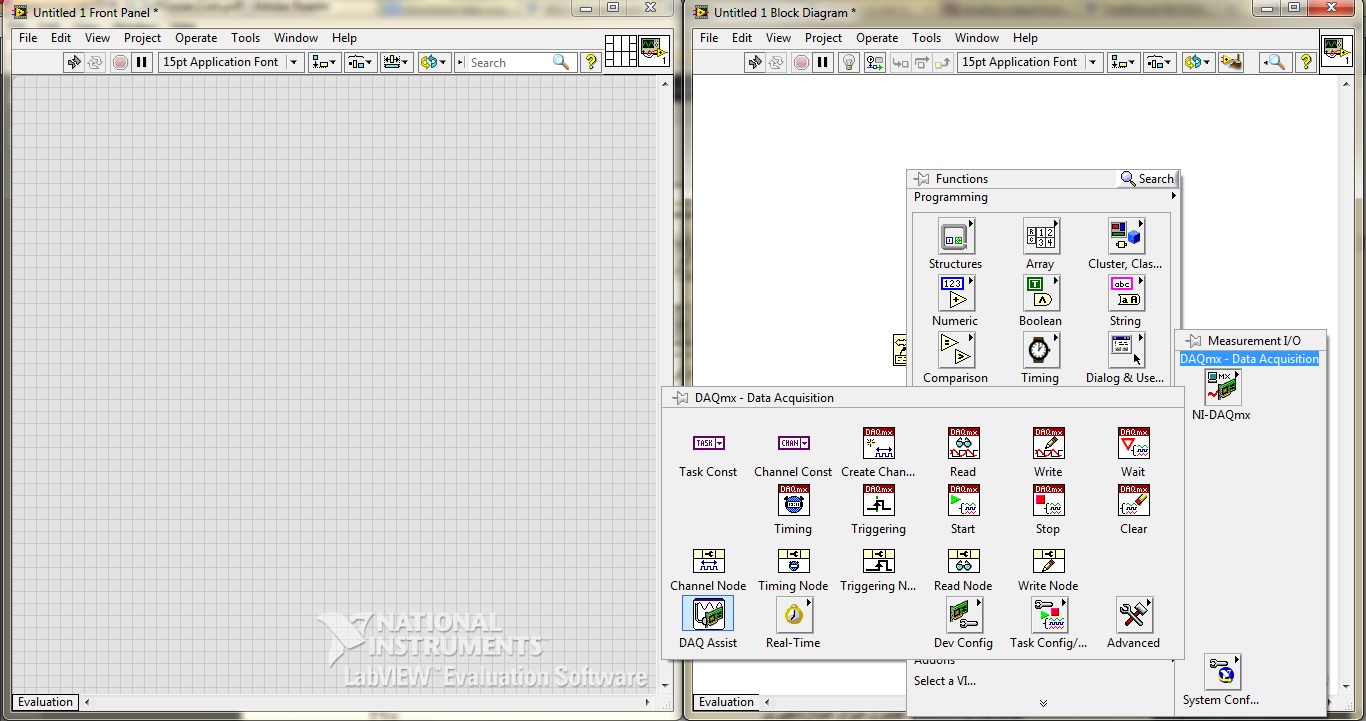Choose the DAQmx Read VI

[963, 443]
